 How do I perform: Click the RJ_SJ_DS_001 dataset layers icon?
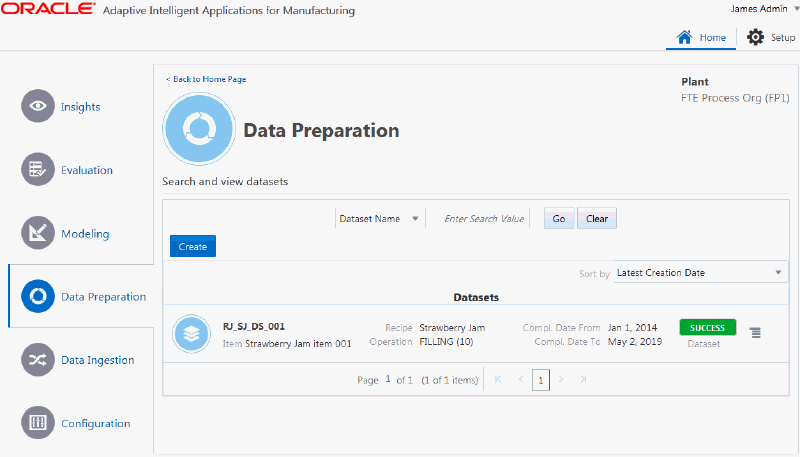[x=191, y=334]
